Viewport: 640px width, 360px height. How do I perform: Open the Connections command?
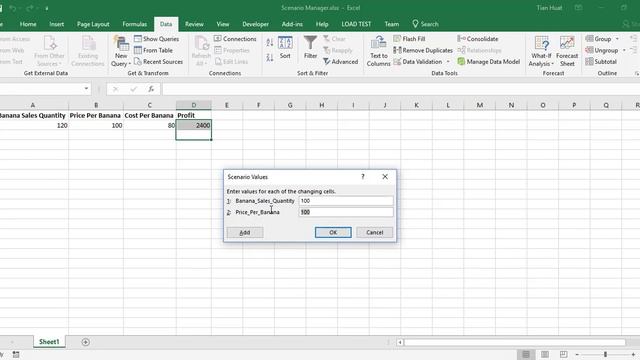pos(235,39)
